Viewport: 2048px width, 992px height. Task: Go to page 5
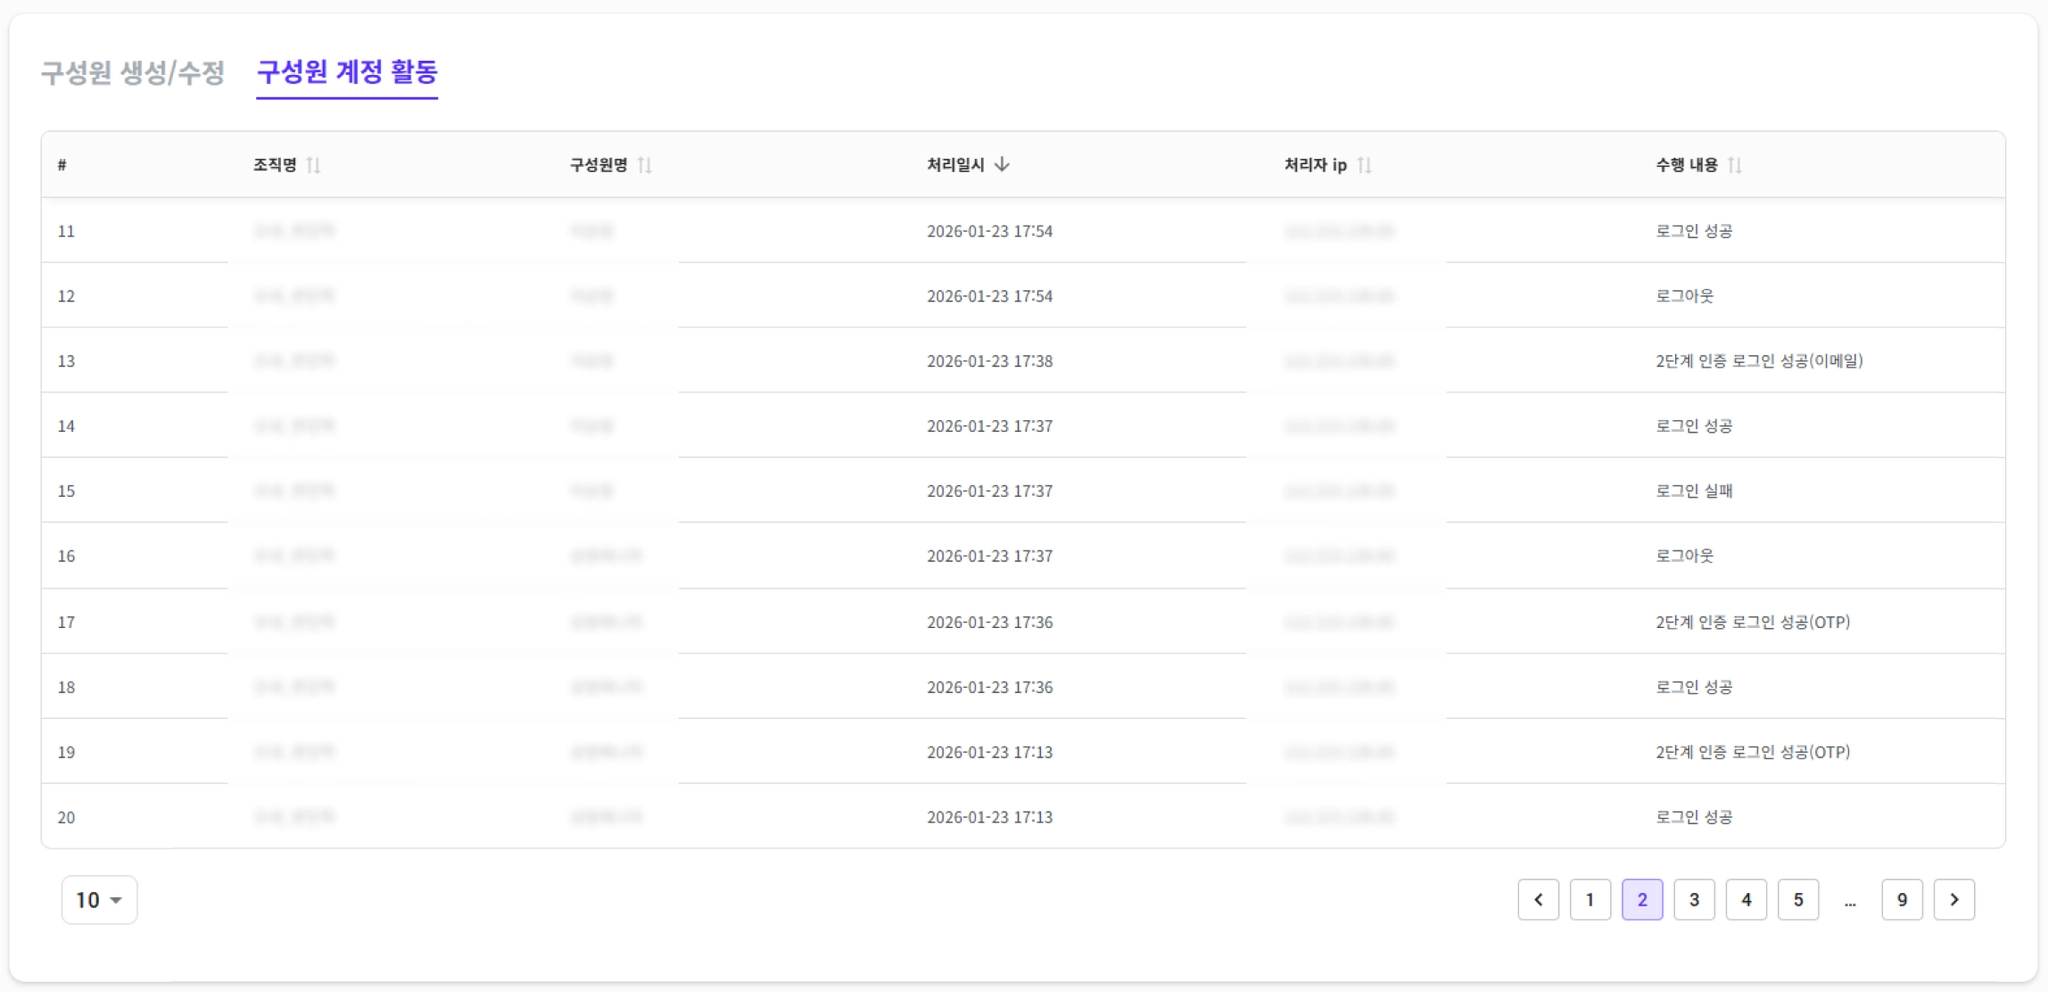click(1798, 900)
